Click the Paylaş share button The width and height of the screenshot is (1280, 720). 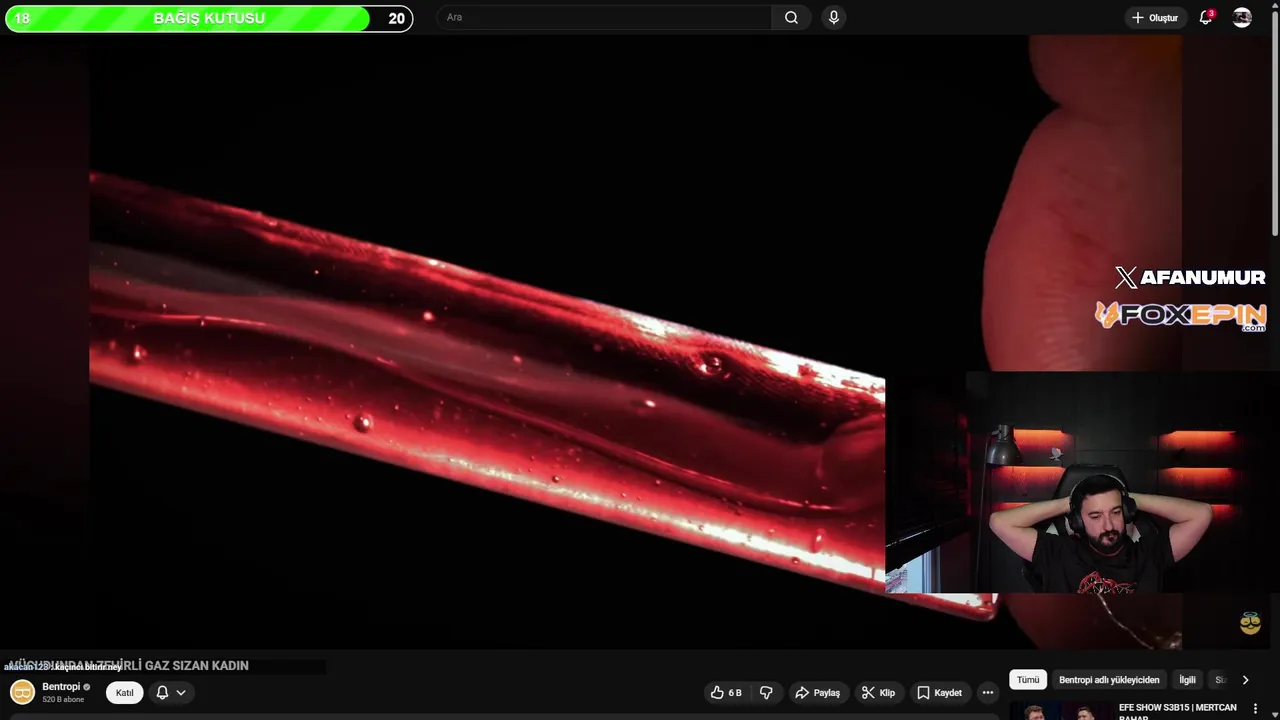click(817, 692)
